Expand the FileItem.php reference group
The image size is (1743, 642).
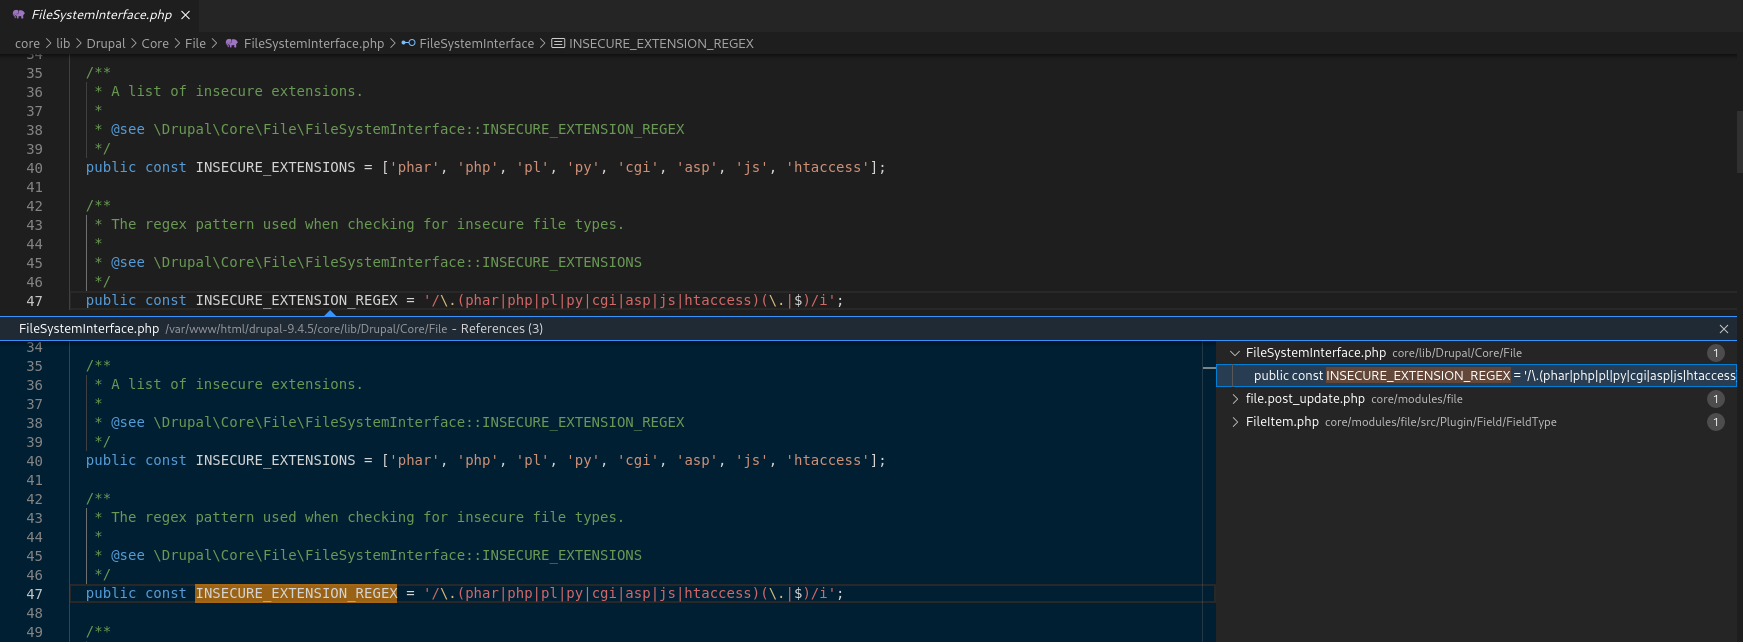click(x=1235, y=422)
